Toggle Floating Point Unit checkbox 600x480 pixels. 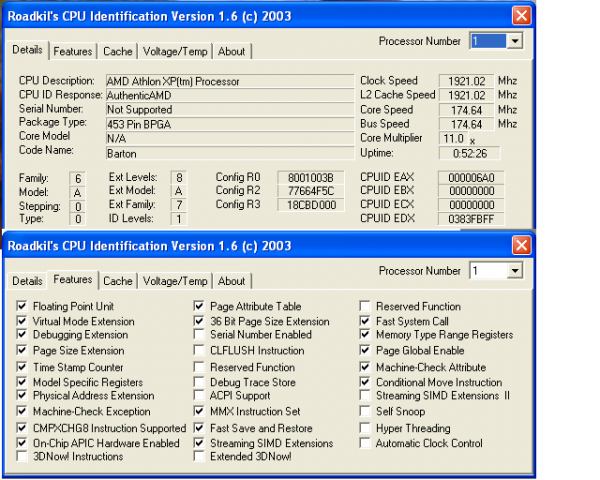(22, 306)
